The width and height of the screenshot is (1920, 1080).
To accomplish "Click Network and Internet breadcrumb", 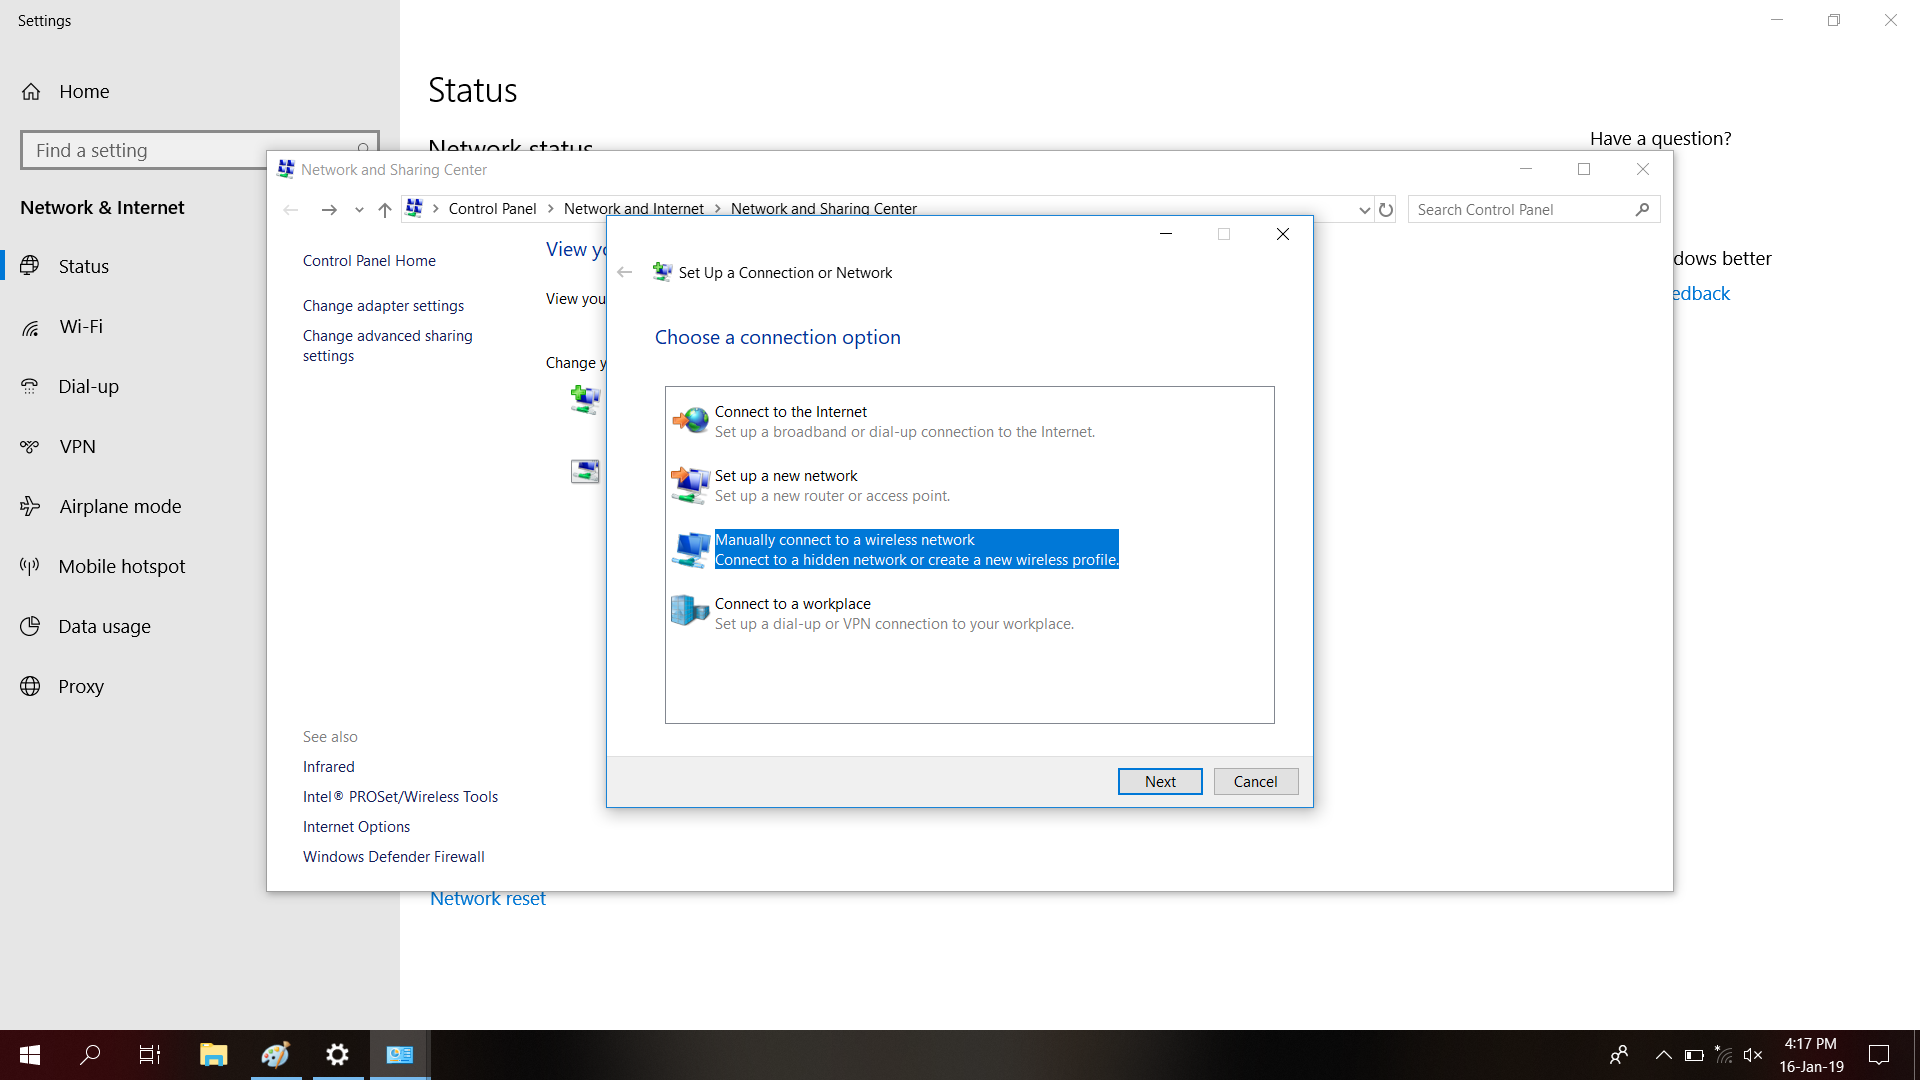I will pos(634,209).
